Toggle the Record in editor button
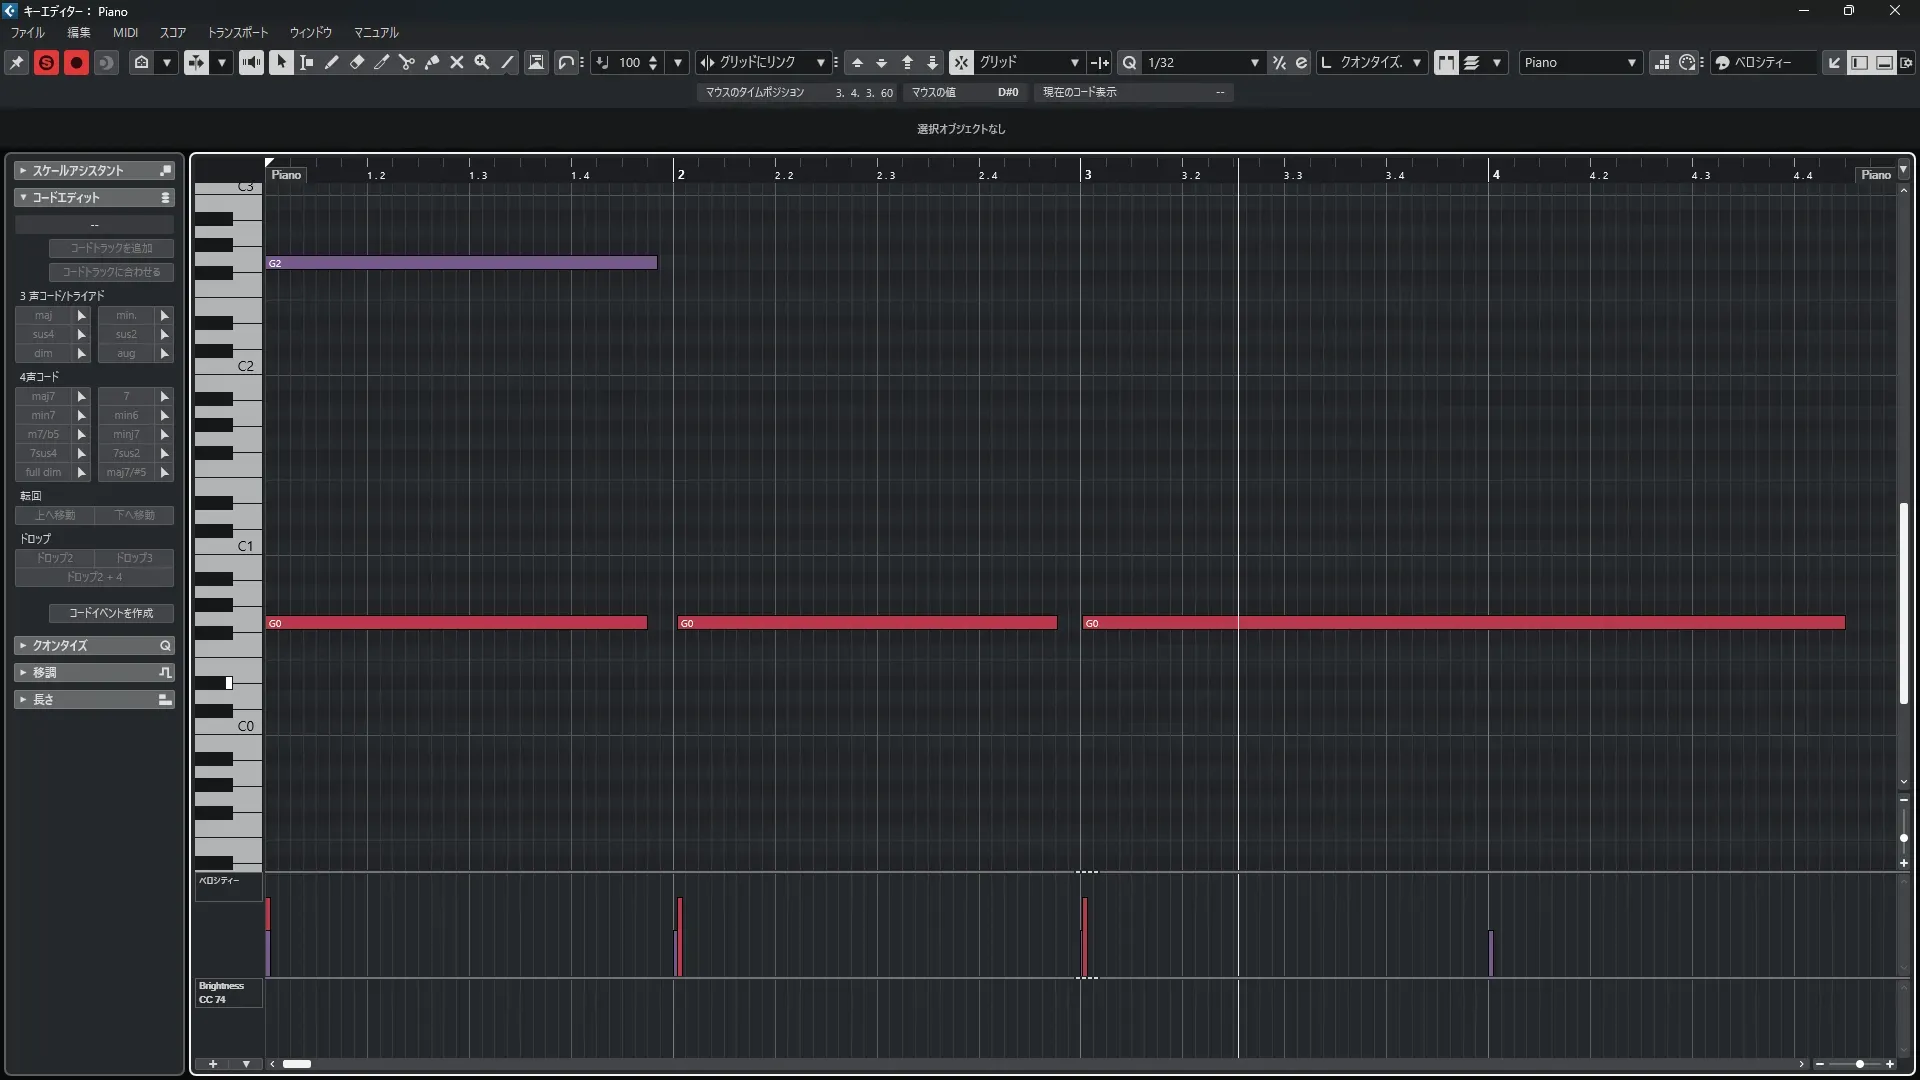The image size is (1920, 1080). [76, 62]
